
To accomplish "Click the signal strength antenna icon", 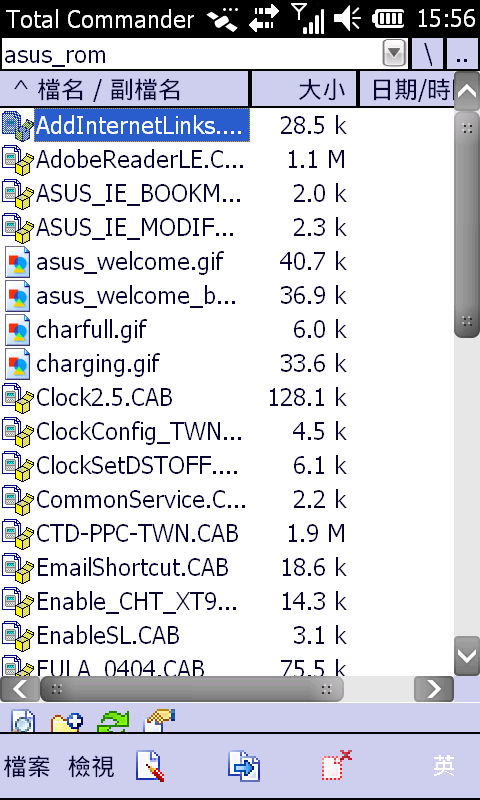I will coord(308,18).
